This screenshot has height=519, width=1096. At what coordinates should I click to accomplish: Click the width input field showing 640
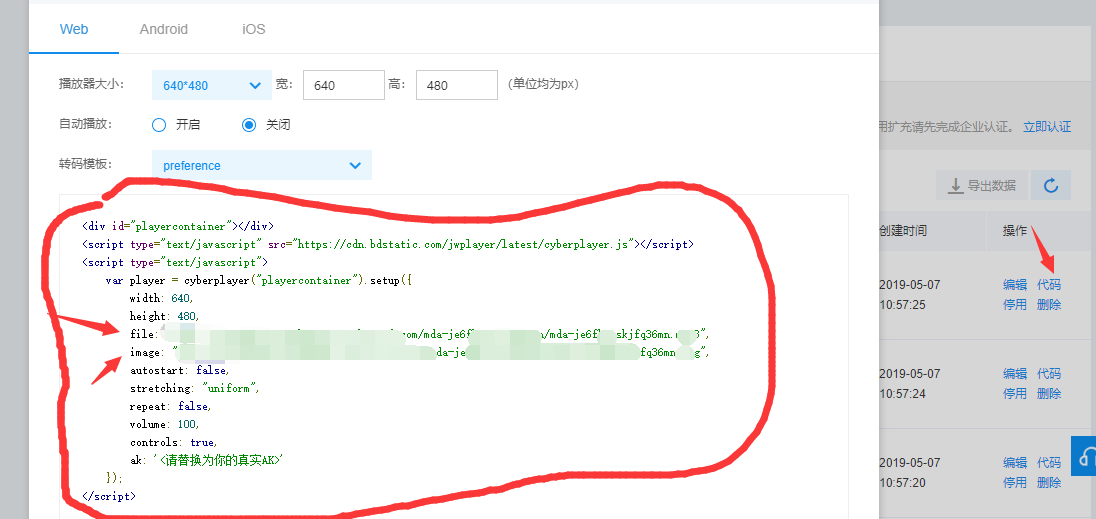(345, 85)
